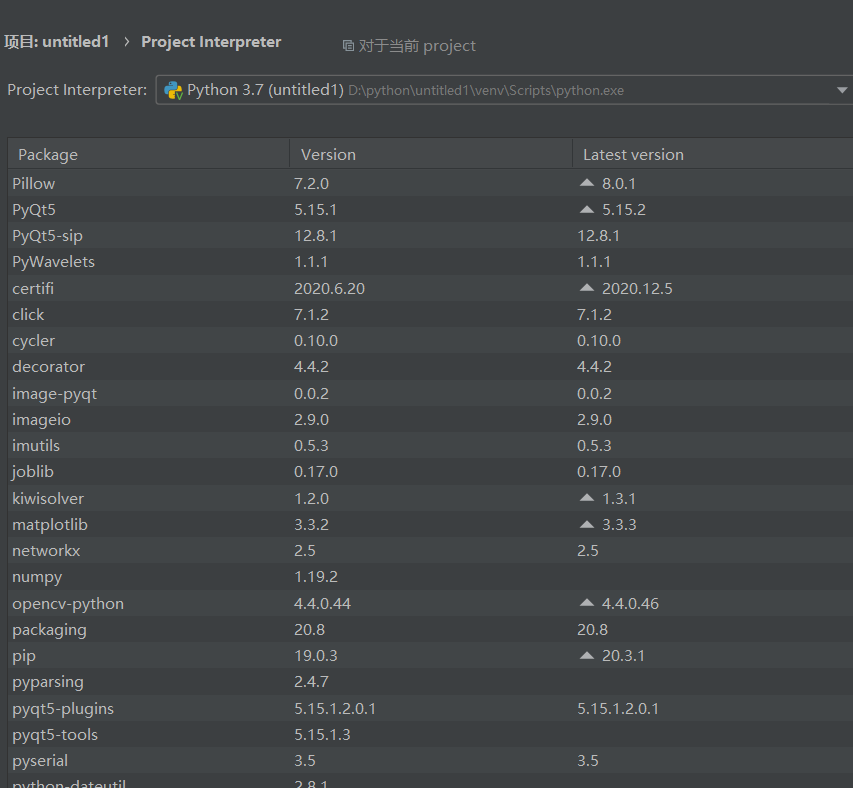The height and width of the screenshot is (788, 853).
Task: Select the opencv-python package row
Action: click(x=431, y=603)
